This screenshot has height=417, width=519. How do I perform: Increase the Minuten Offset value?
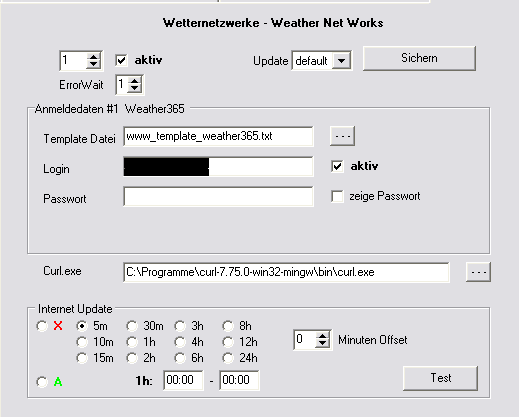pos(322,336)
